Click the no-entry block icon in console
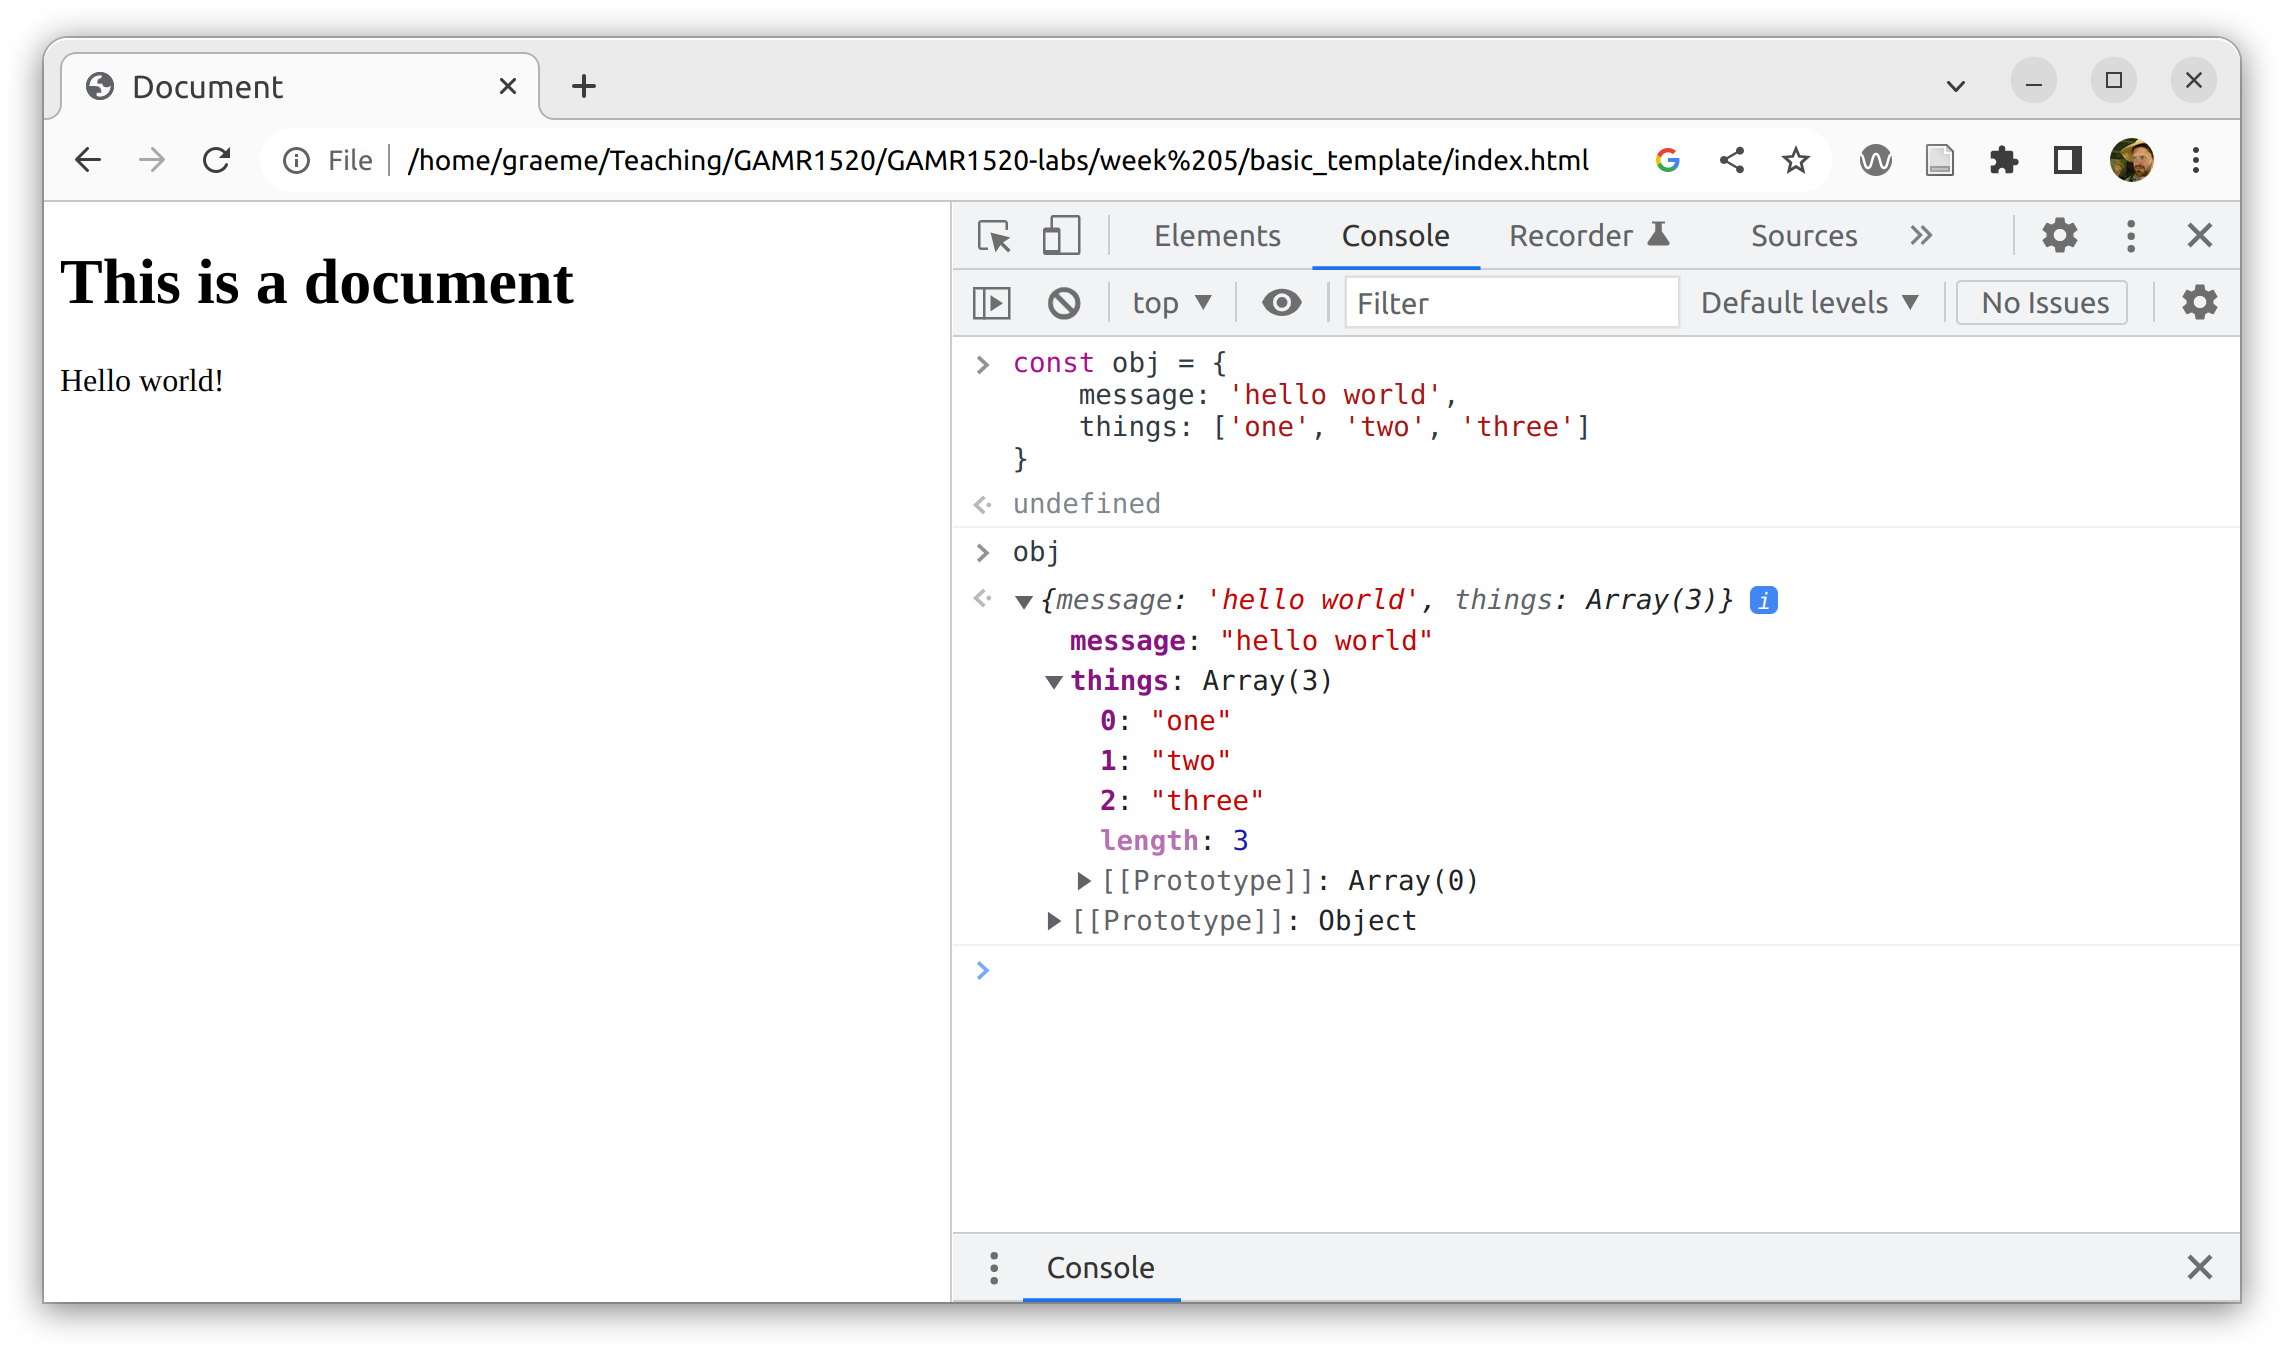This screenshot has width=2283, height=1351. pos(1063,304)
